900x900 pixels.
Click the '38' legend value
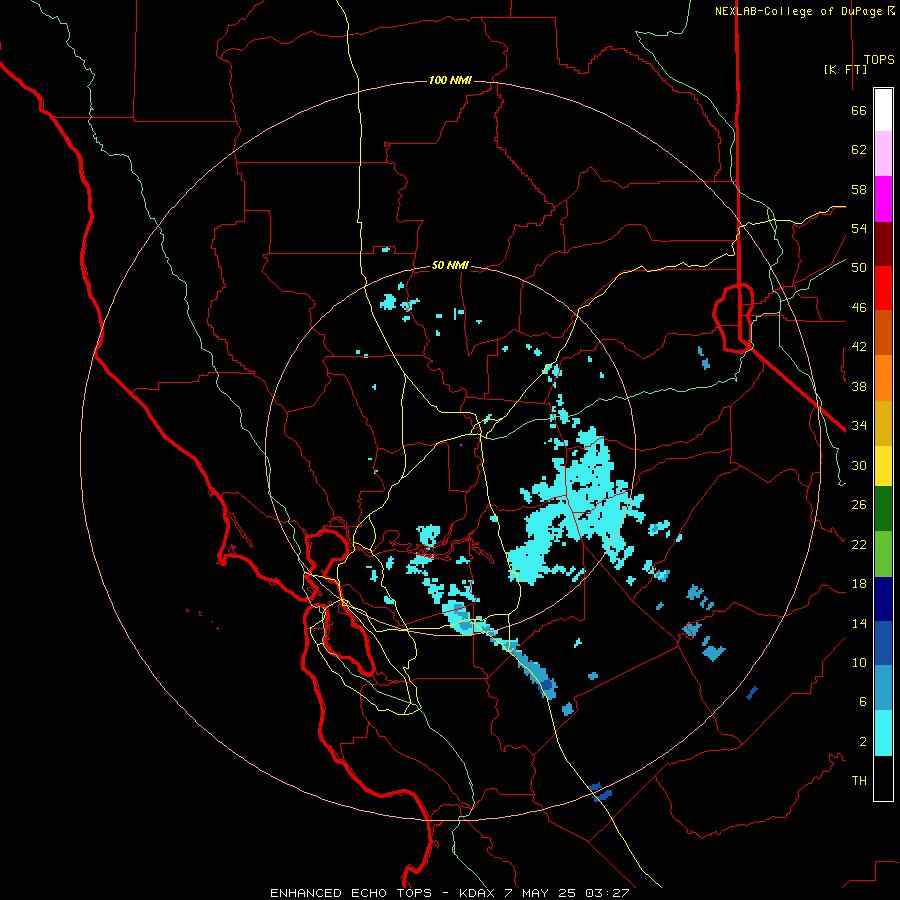(x=859, y=386)
